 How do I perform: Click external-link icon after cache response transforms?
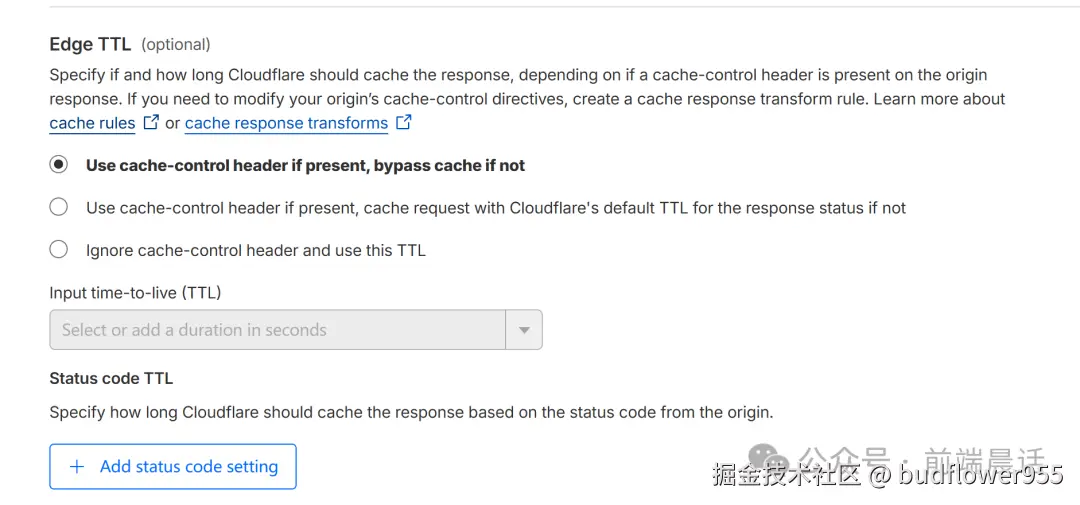point(404,123)
